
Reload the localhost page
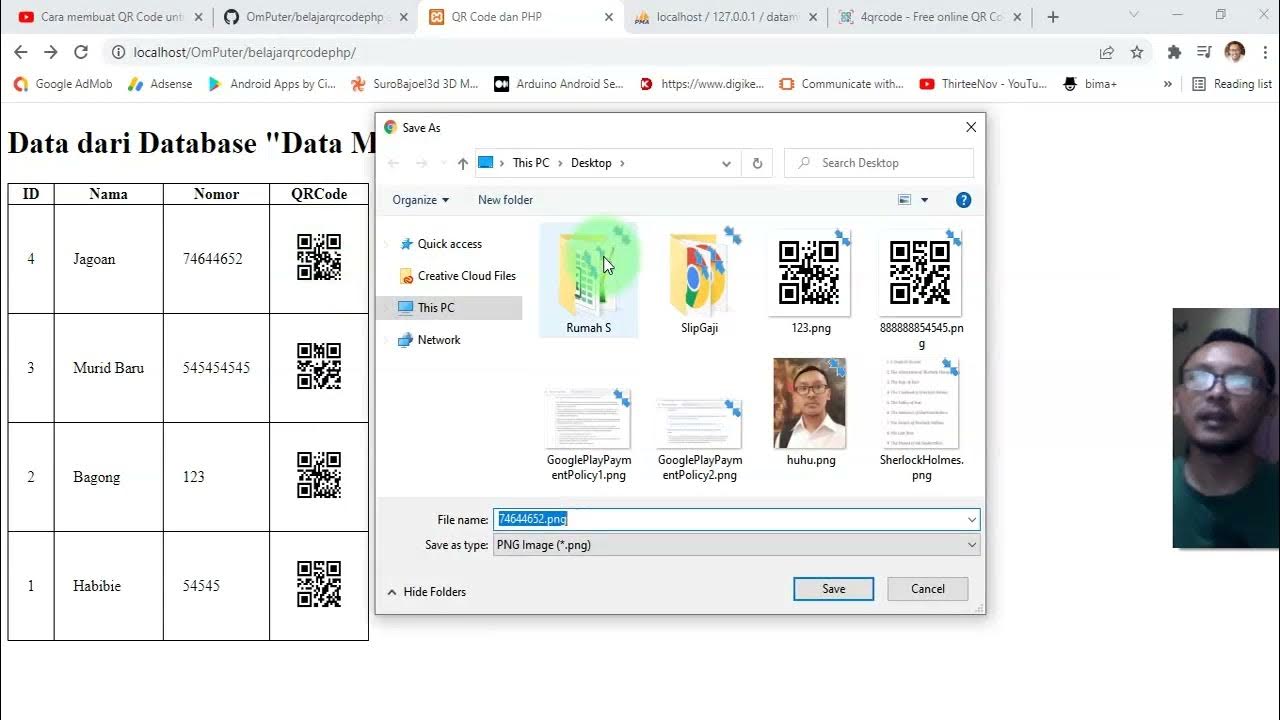click(x=81, y=52)
